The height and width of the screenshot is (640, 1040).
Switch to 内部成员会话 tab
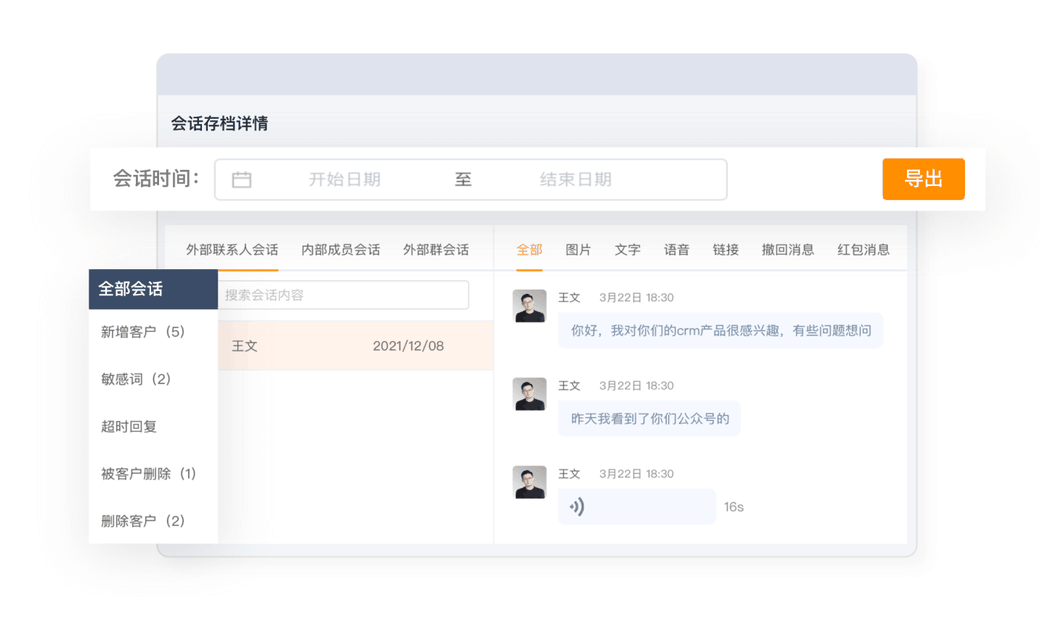340,250
